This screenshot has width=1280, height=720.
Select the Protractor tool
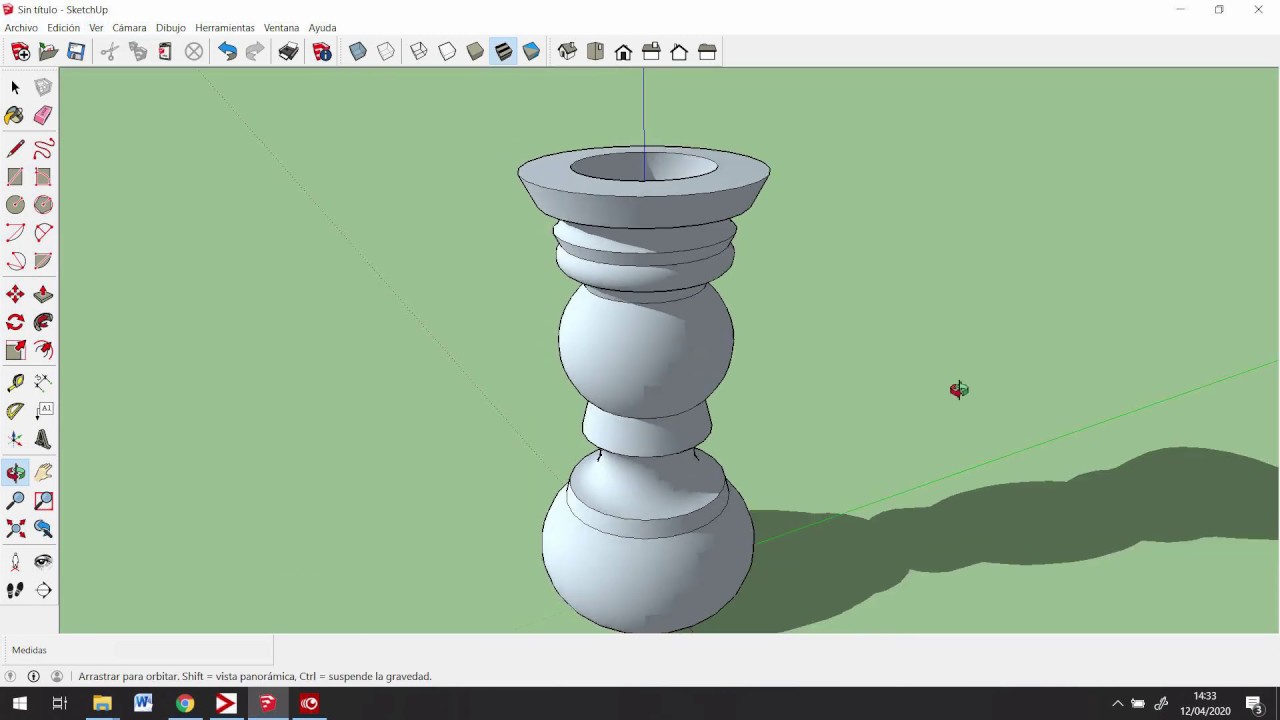coord(15,410)
